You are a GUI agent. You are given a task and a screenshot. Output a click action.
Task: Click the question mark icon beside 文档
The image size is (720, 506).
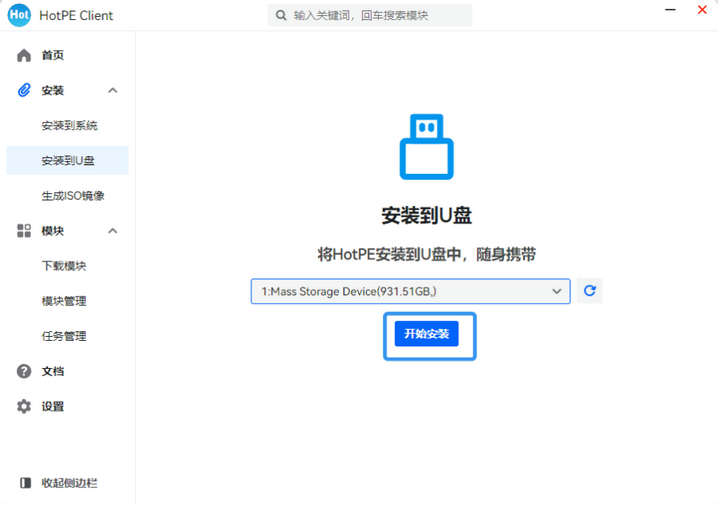(x=24, y=371)
